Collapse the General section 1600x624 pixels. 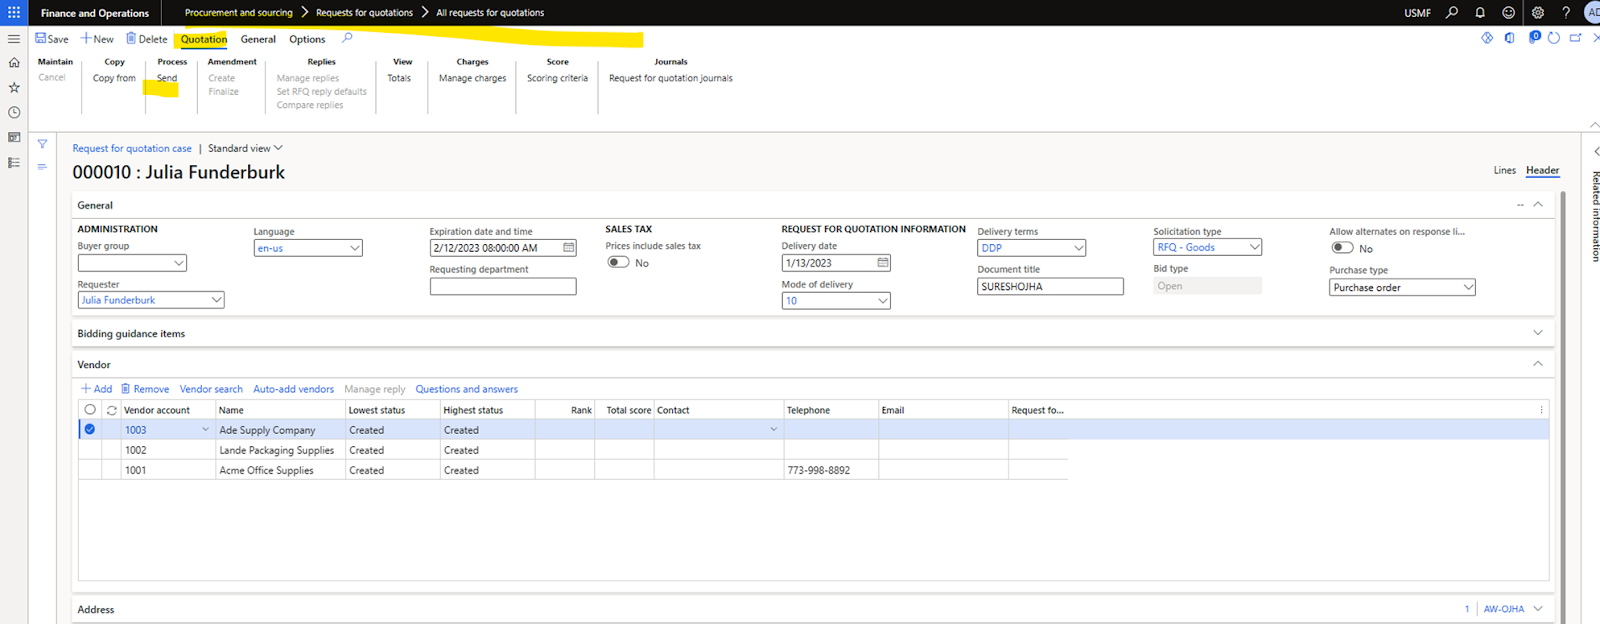1538,205
